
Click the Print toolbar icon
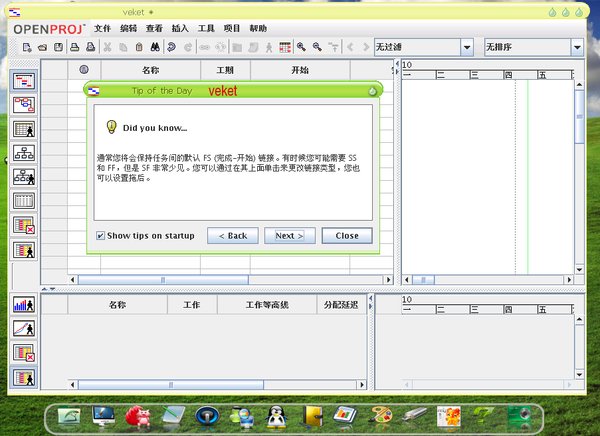(x=75, y=47)
